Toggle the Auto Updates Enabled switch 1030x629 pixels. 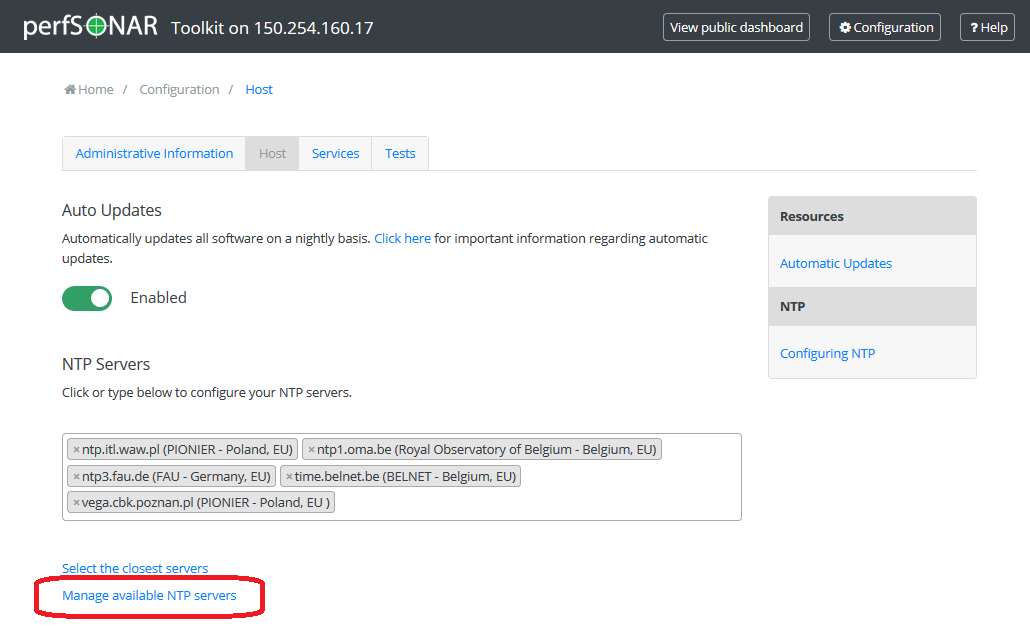click(87, 298)
